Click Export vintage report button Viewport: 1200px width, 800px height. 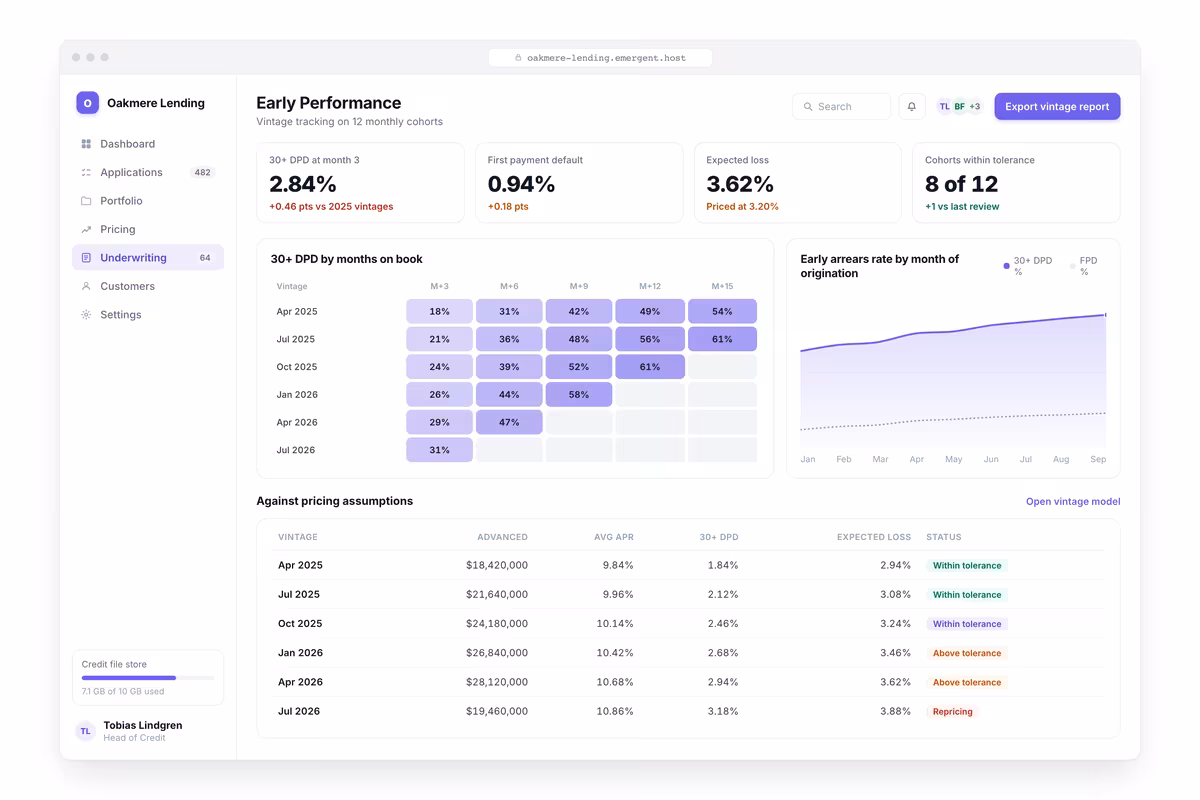[x=1057, y=106]
